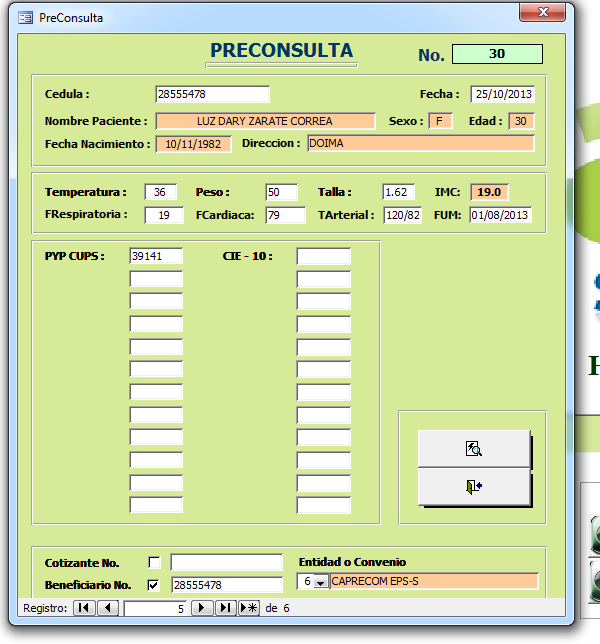The width and height of the screenshot is (600, 644).
Task: Click the TArterial field showing 120/82
Action: point(402,215)
